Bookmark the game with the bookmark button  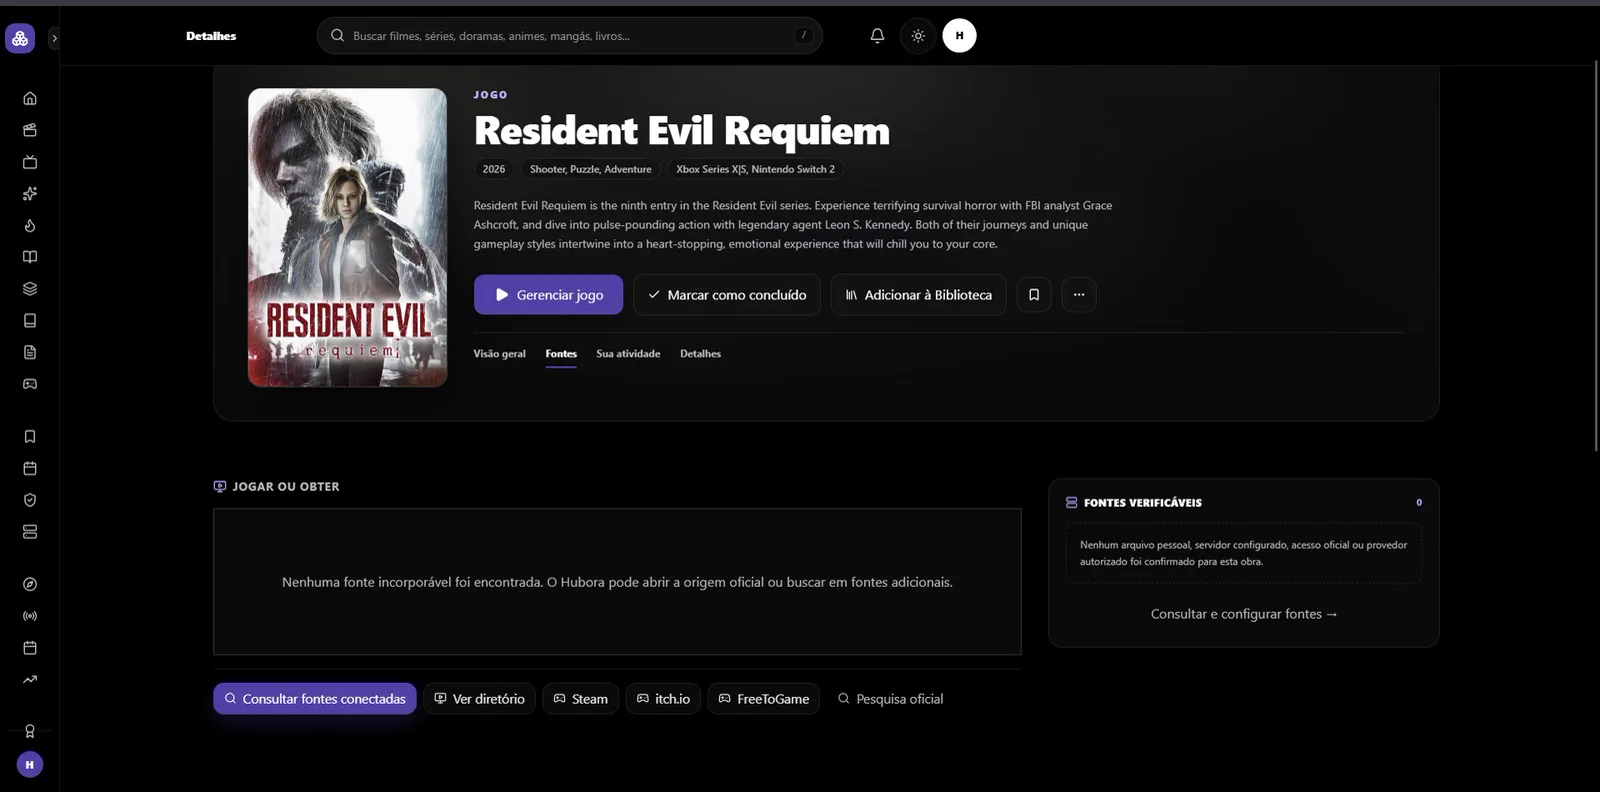pyautogui.click(x=1034, y=295)
